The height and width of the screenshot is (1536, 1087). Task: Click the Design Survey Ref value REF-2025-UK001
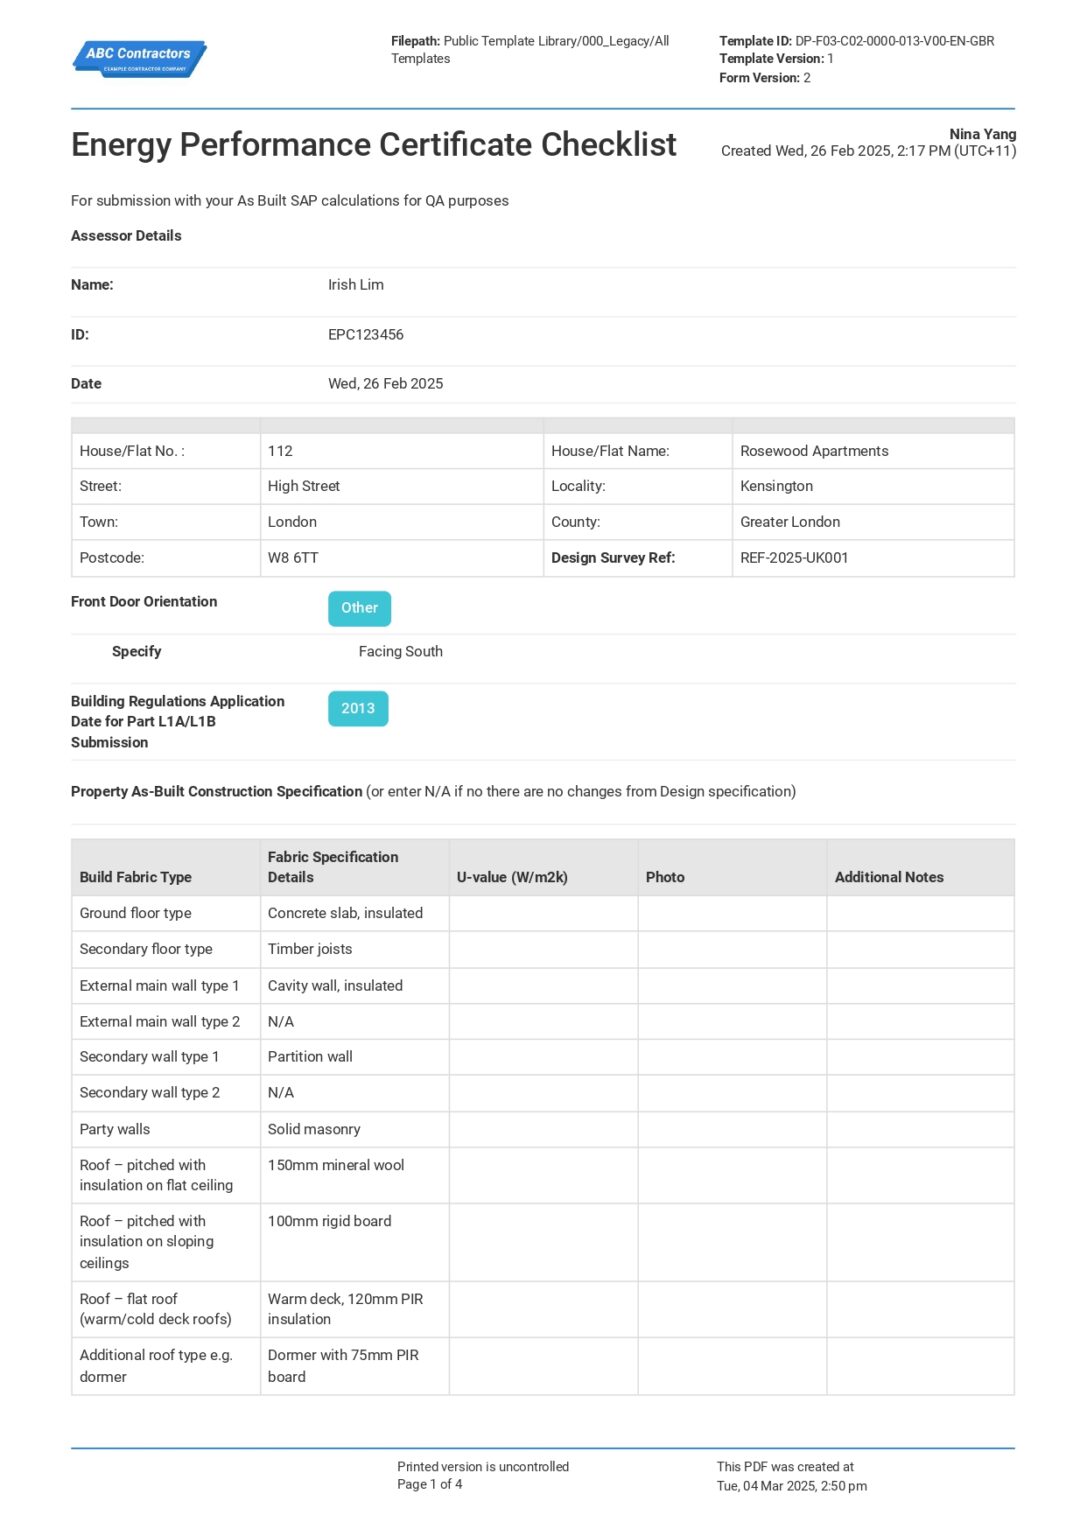tap(793, 558)
